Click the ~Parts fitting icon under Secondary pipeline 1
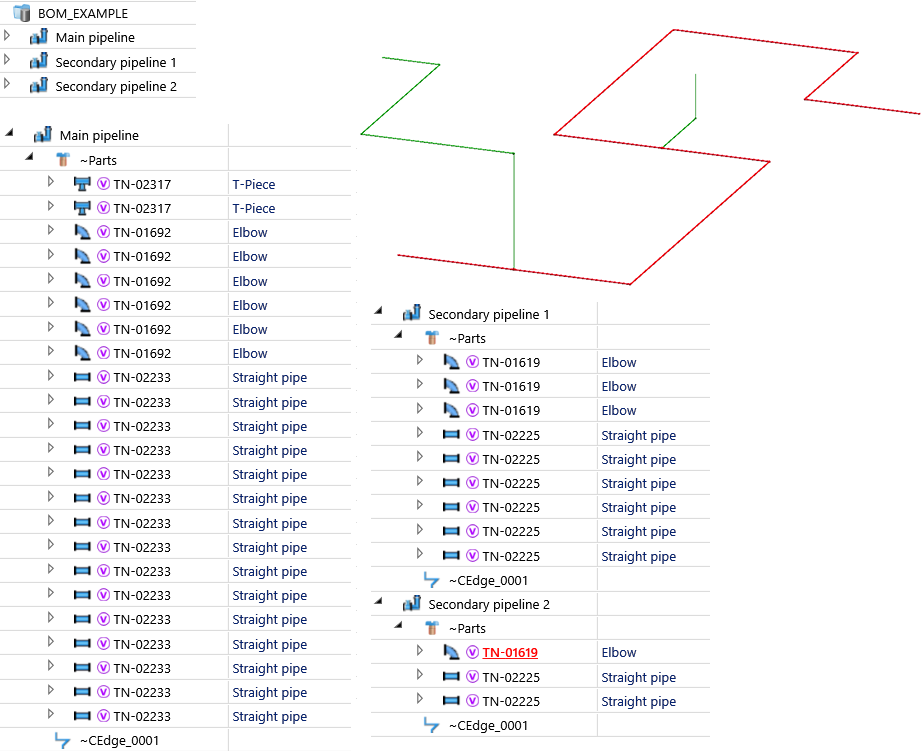The width and height of the screenshot is (921, 751). coord(432,338)
